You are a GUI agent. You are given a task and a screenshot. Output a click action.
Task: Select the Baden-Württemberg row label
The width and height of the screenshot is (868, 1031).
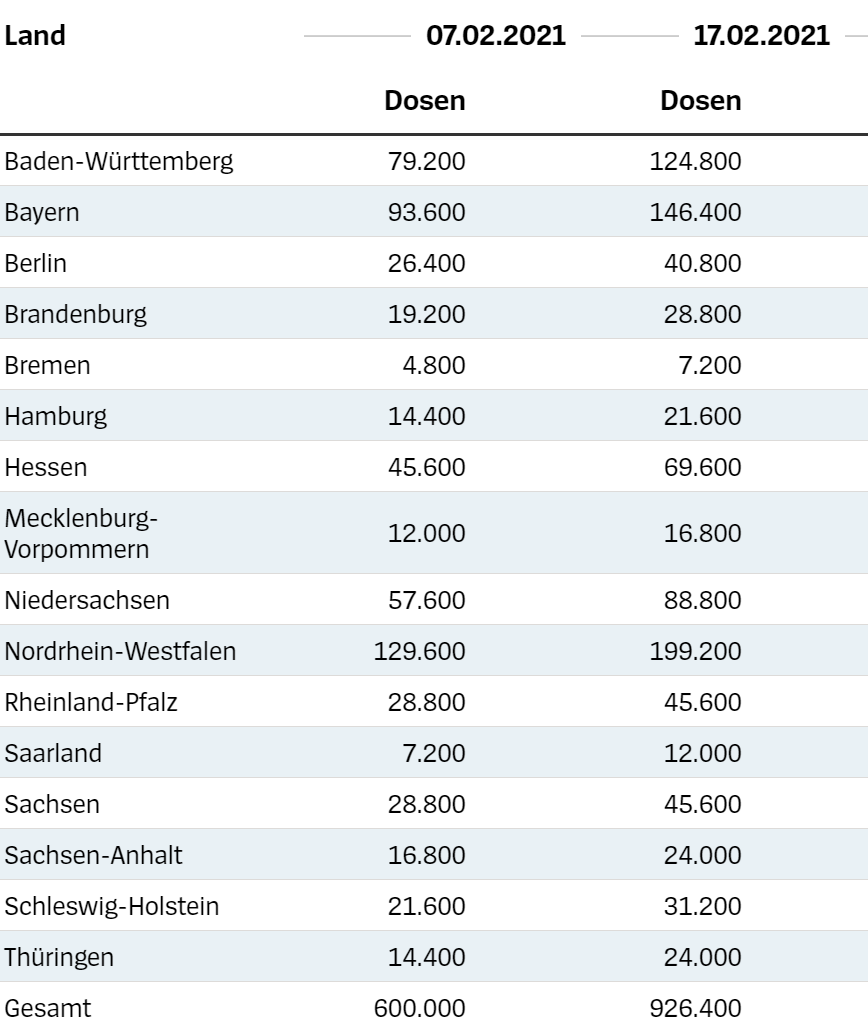[x=119, y=161]
